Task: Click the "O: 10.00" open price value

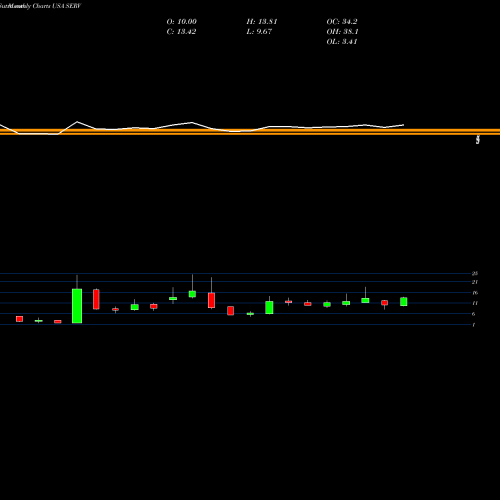Action: coord(182,22)
